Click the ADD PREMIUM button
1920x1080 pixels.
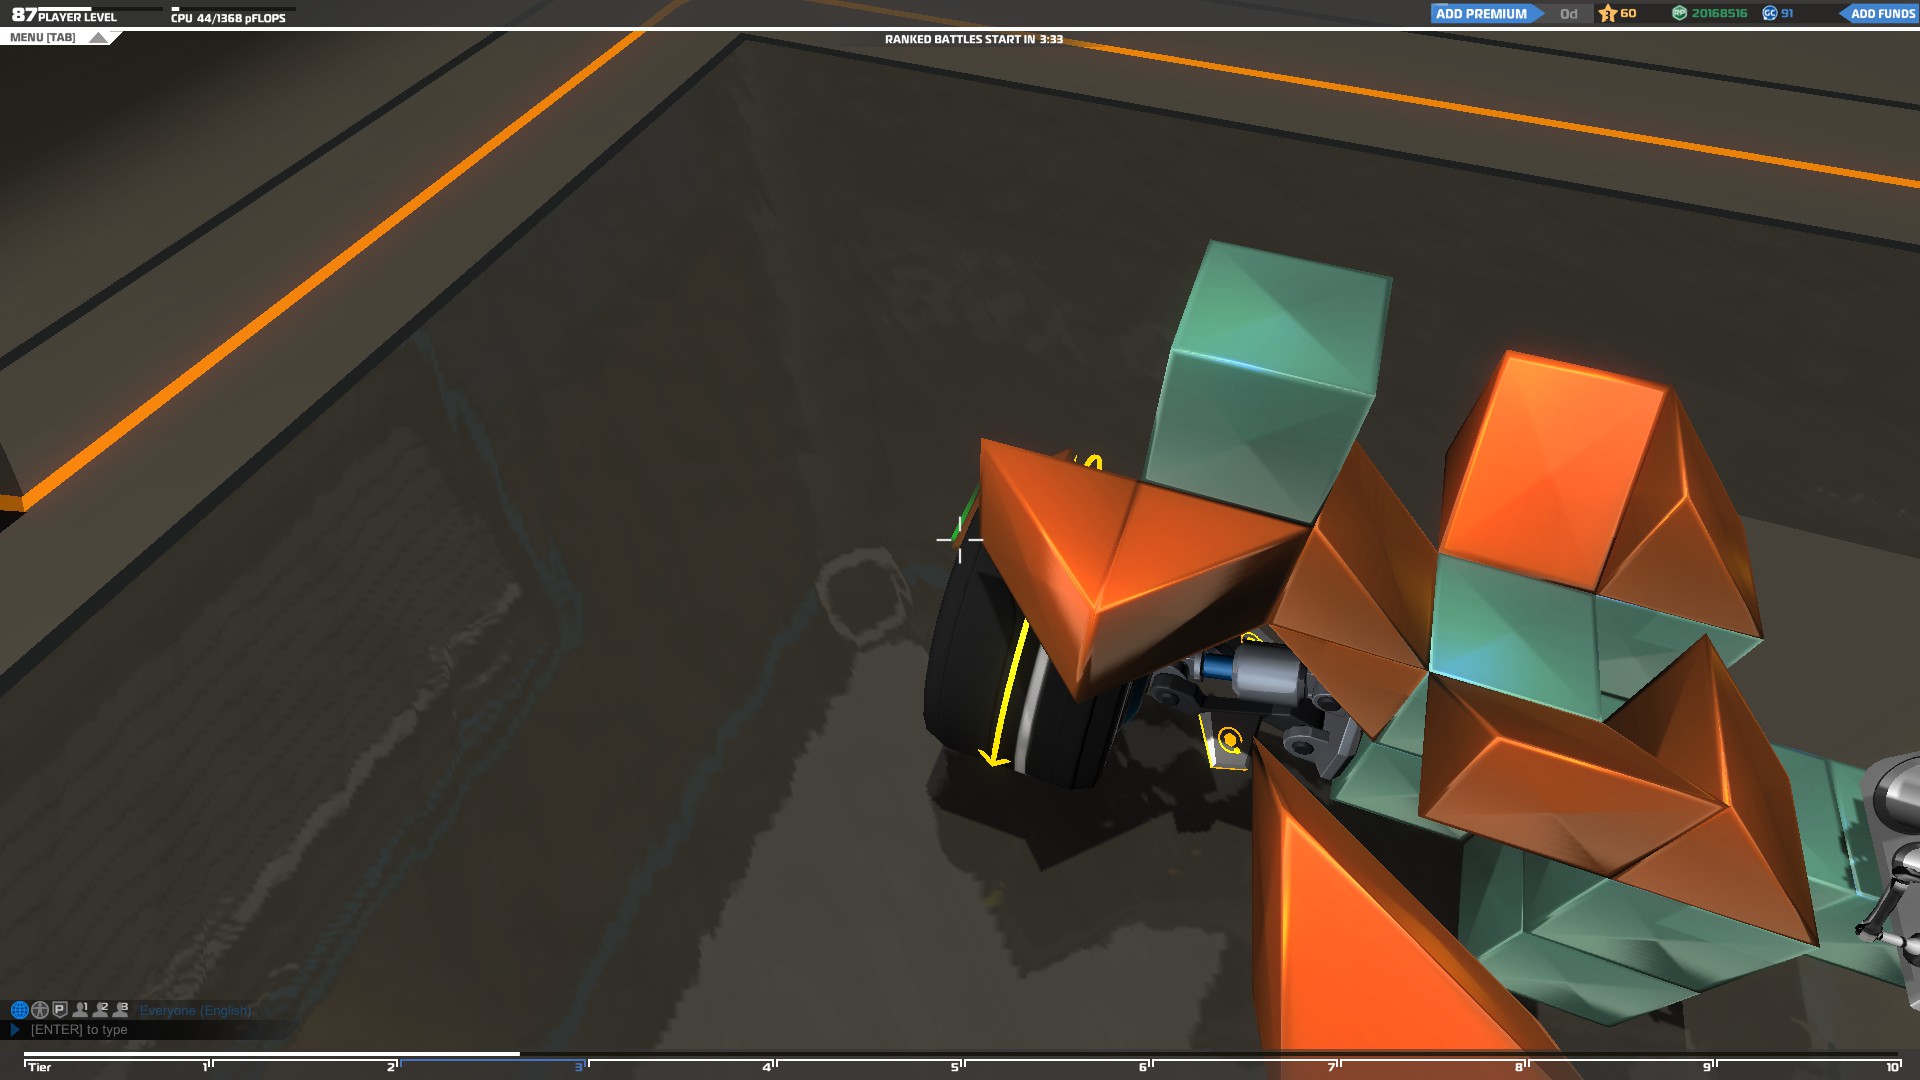pos(1482,14)
